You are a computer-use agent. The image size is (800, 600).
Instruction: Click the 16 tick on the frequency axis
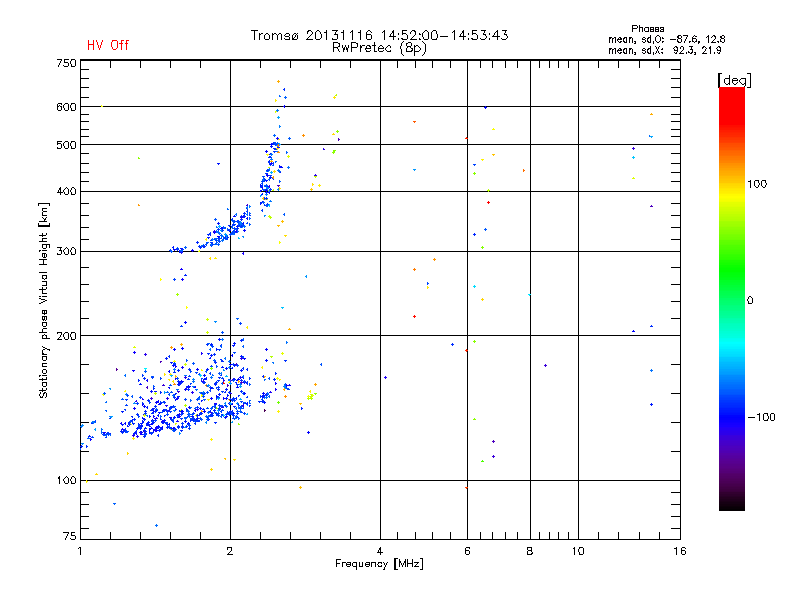(x=679, y=552)
